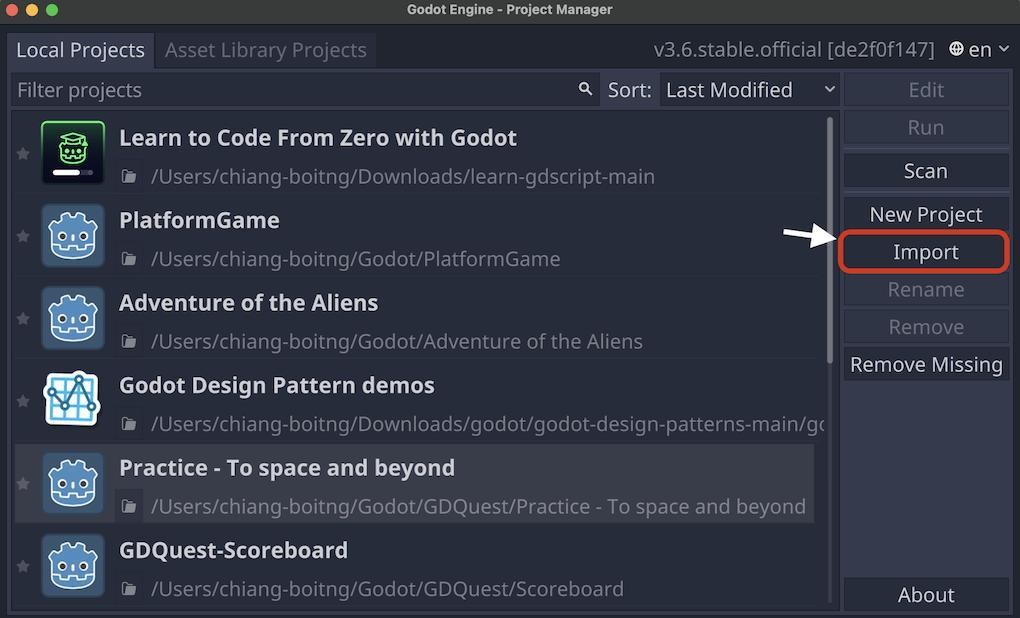Click the Edit button

[x=926, y=90]
